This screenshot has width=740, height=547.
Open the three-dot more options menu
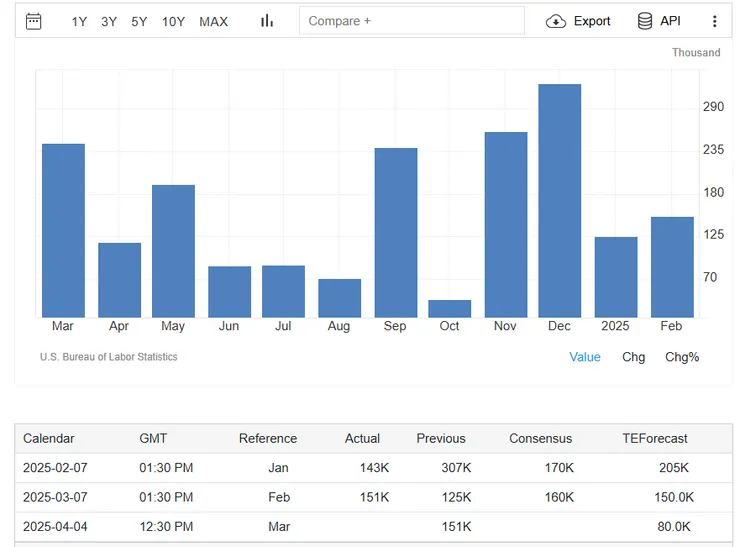coord(714,21)
